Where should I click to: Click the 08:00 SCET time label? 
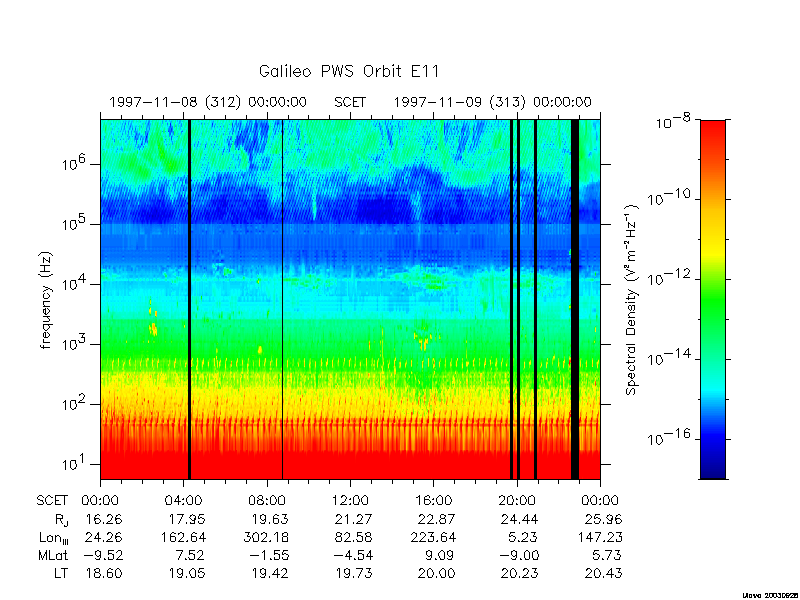pos(267,501)
